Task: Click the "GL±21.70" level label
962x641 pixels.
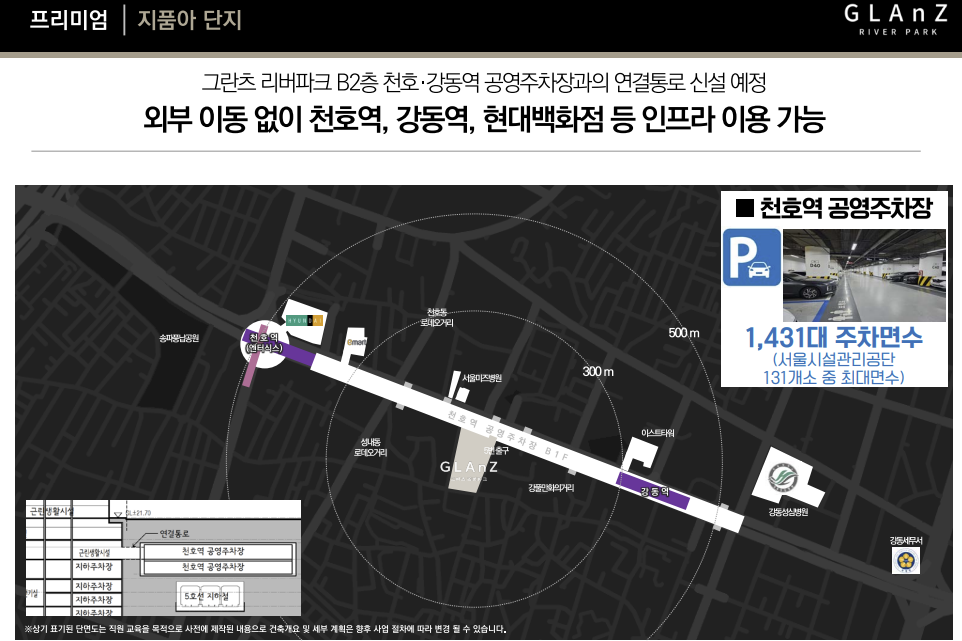Action: pos(138,513)
